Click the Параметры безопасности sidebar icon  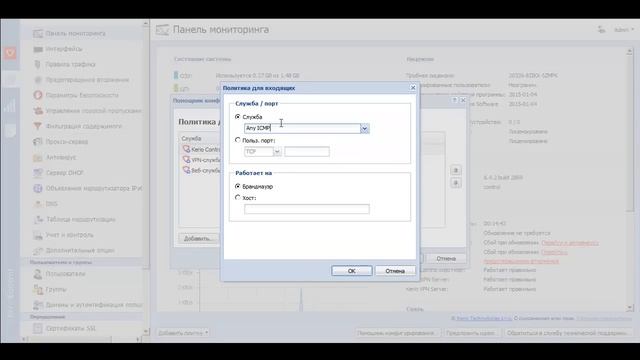38,95
